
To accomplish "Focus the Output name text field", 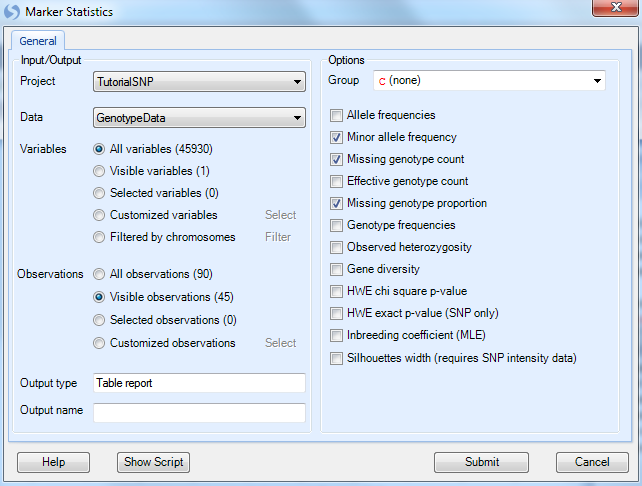I will point(199,412).
